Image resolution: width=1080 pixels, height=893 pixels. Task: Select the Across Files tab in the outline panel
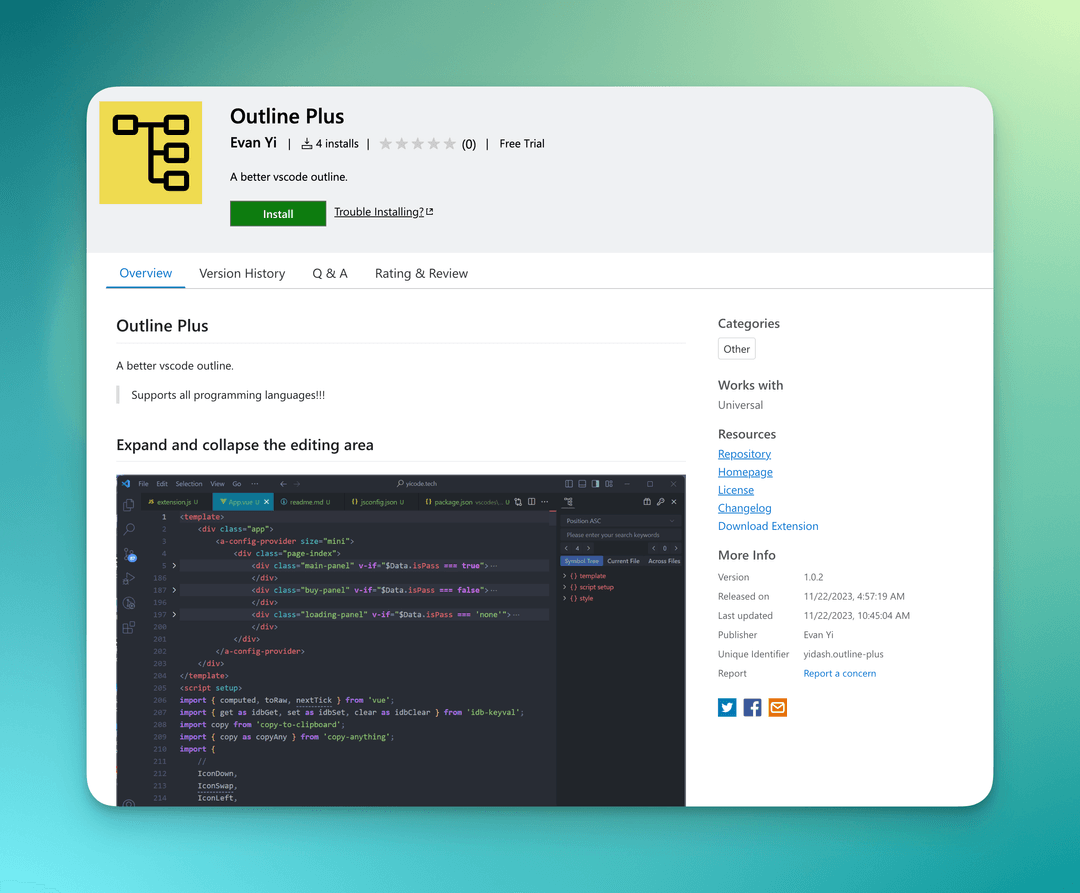coord(664,561)
